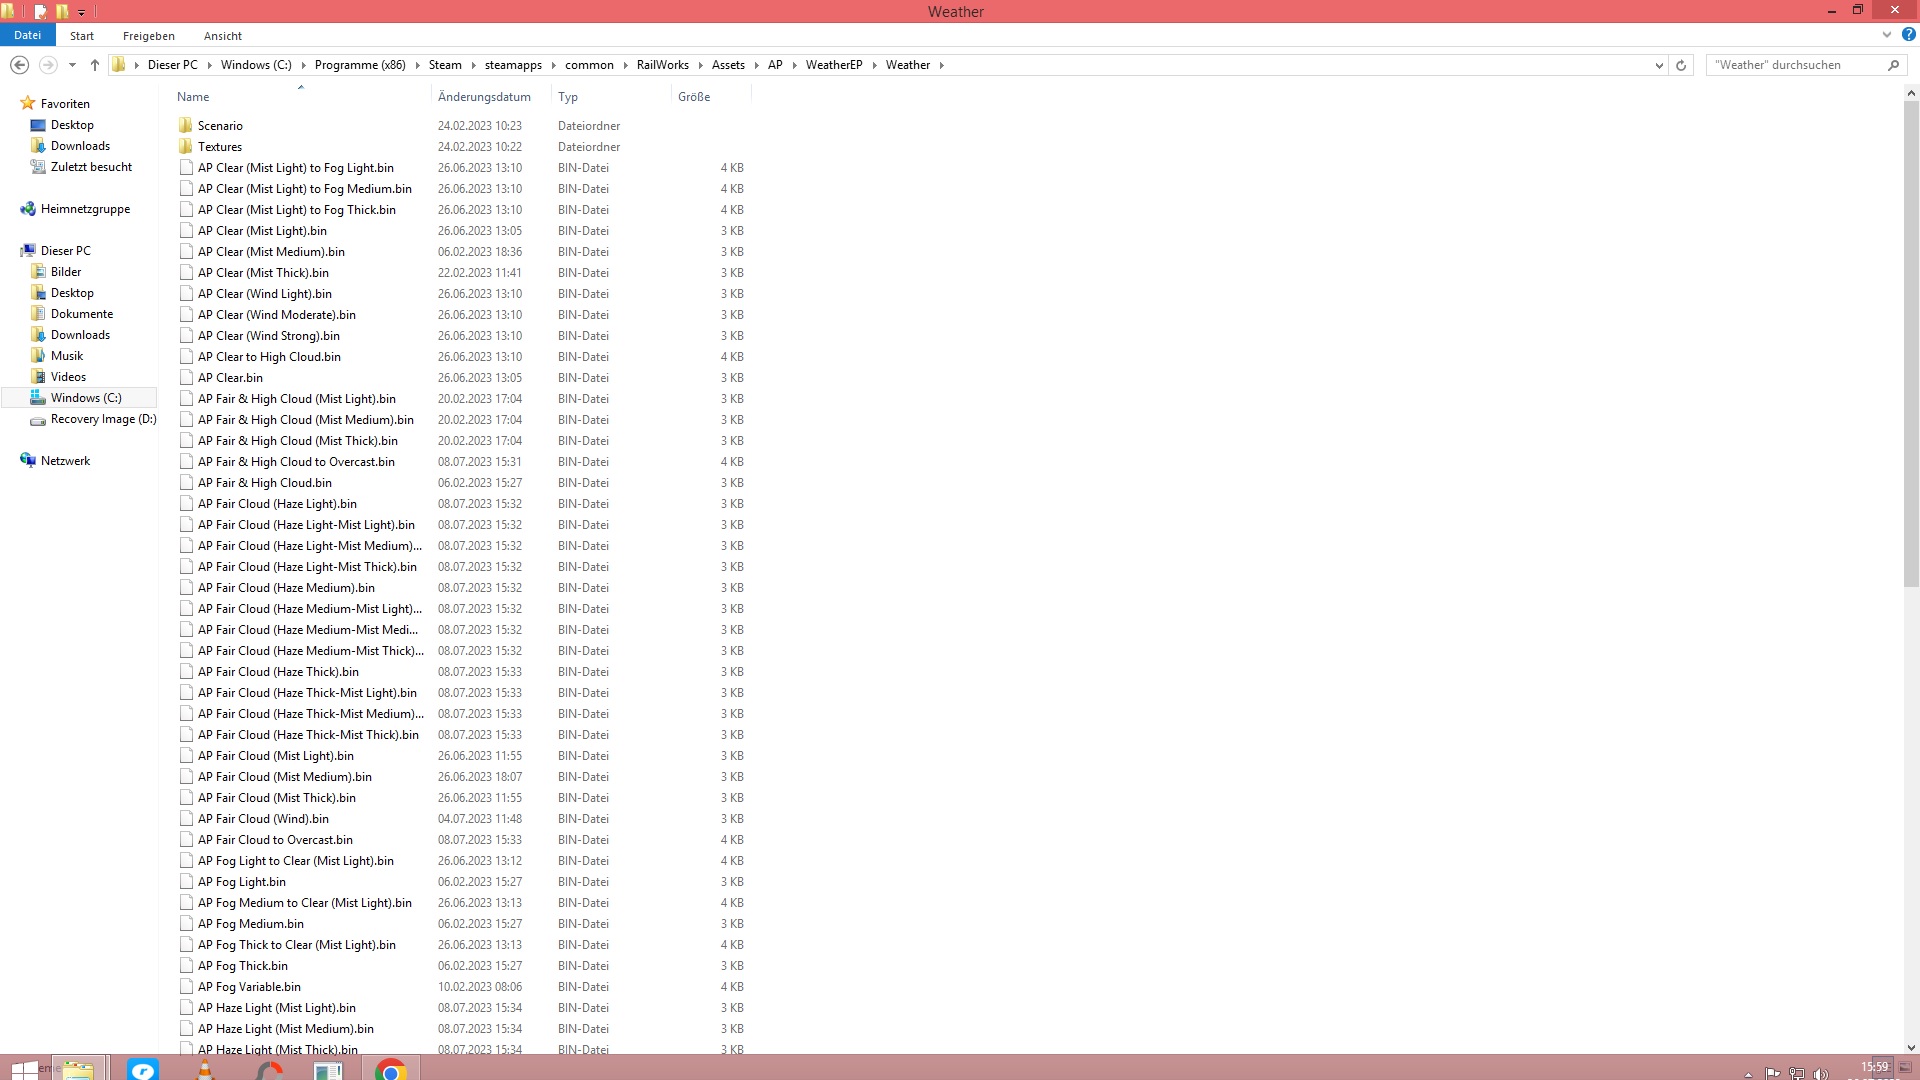
Task: Open the Datei menu
Action: pos(27,35)
